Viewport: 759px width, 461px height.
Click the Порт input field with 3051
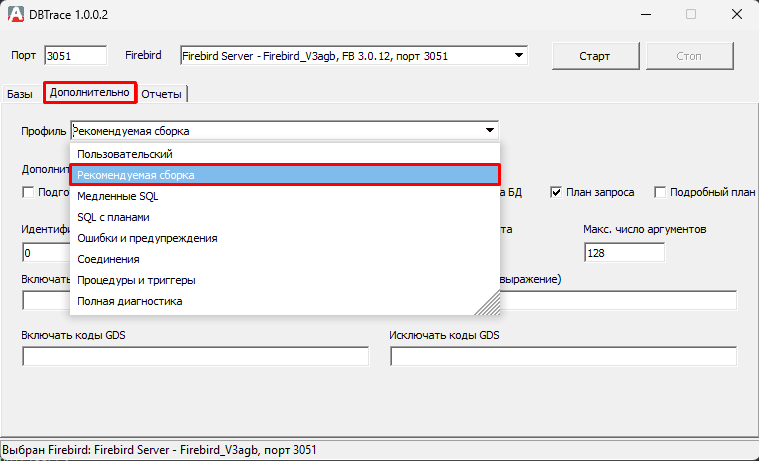(75, 56)
